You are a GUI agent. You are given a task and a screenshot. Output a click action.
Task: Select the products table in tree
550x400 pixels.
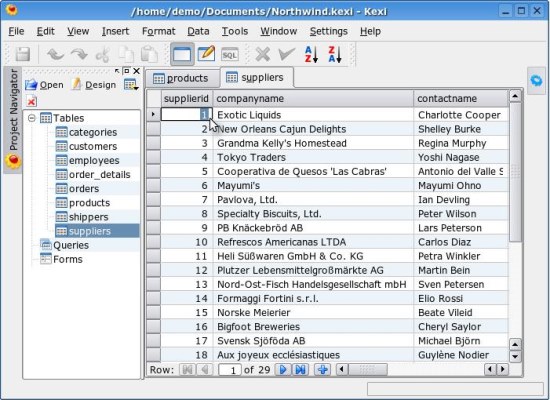tap(89, 203)
